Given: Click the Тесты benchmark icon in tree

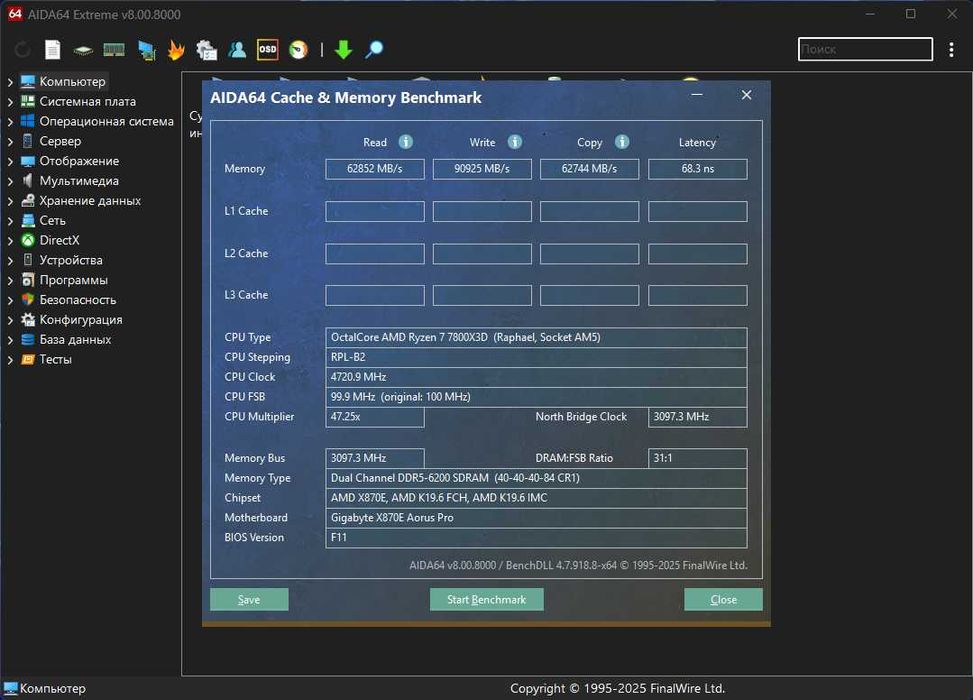Looking at the screenshot, I should coord(27,359).
